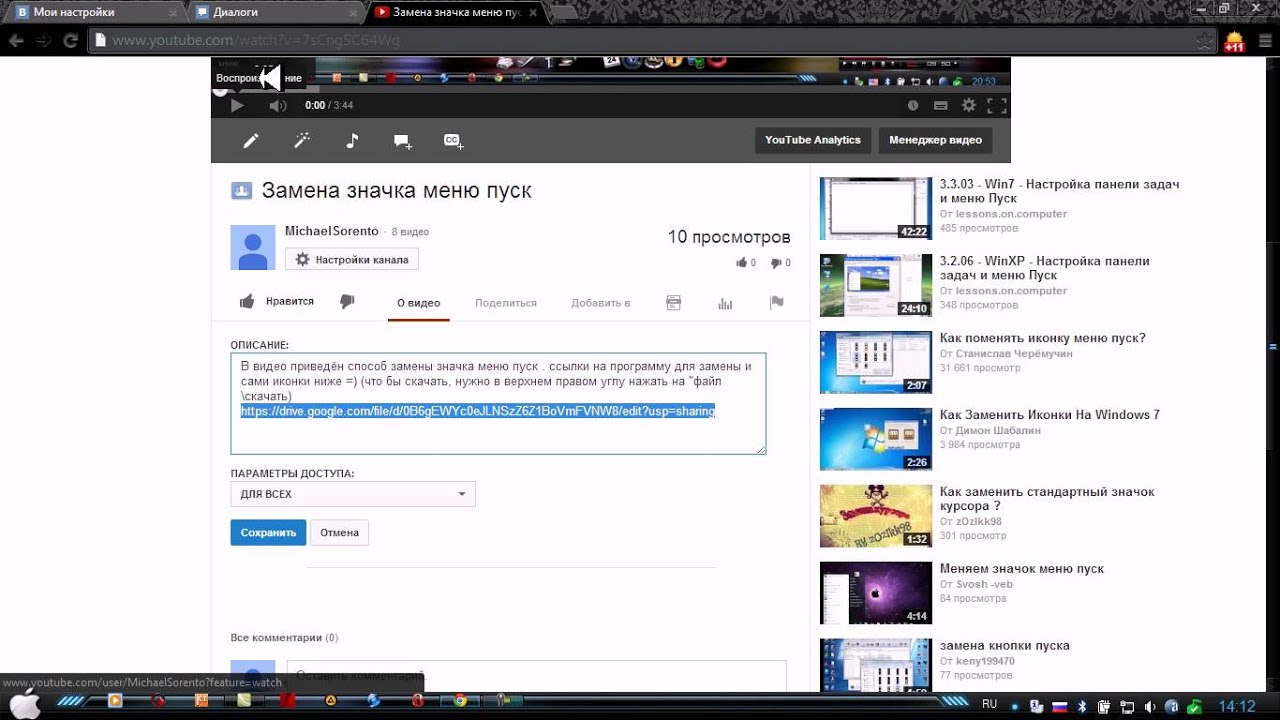Click inside the description text area
This screenshot has height=720, width=1280.
tap(498, 403)
